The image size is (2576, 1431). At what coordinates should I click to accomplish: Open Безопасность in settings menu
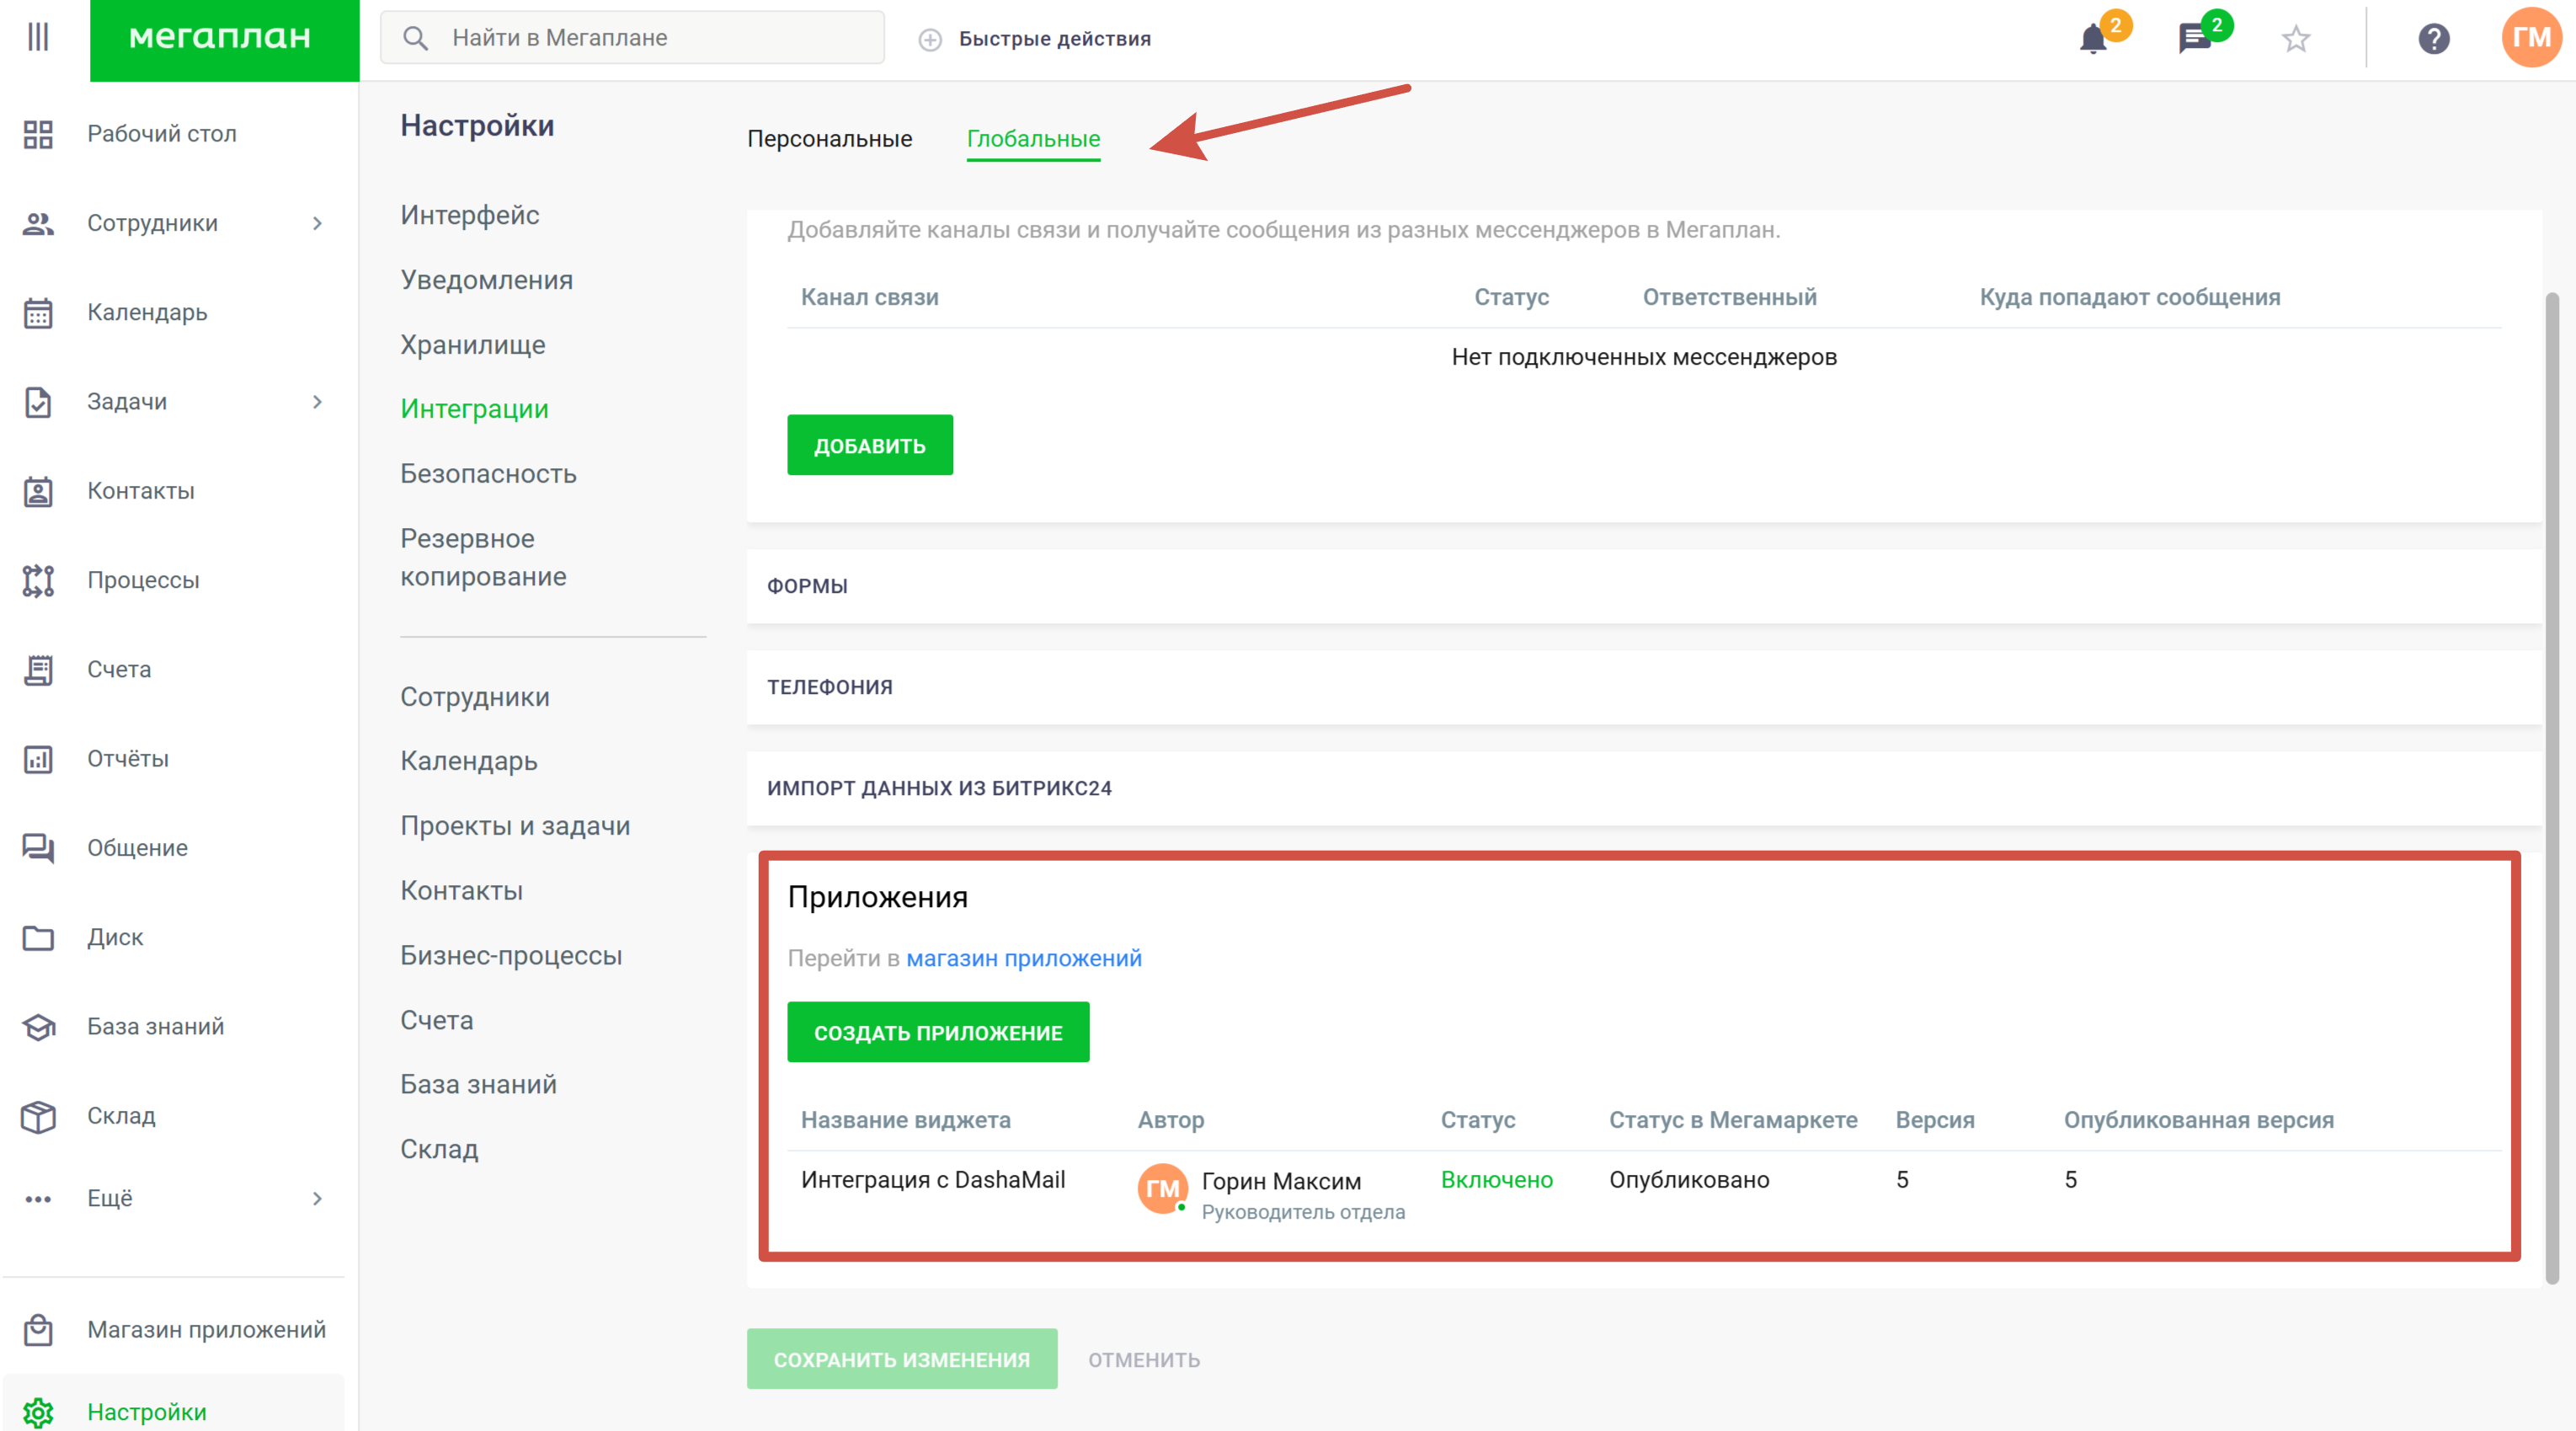488,474
